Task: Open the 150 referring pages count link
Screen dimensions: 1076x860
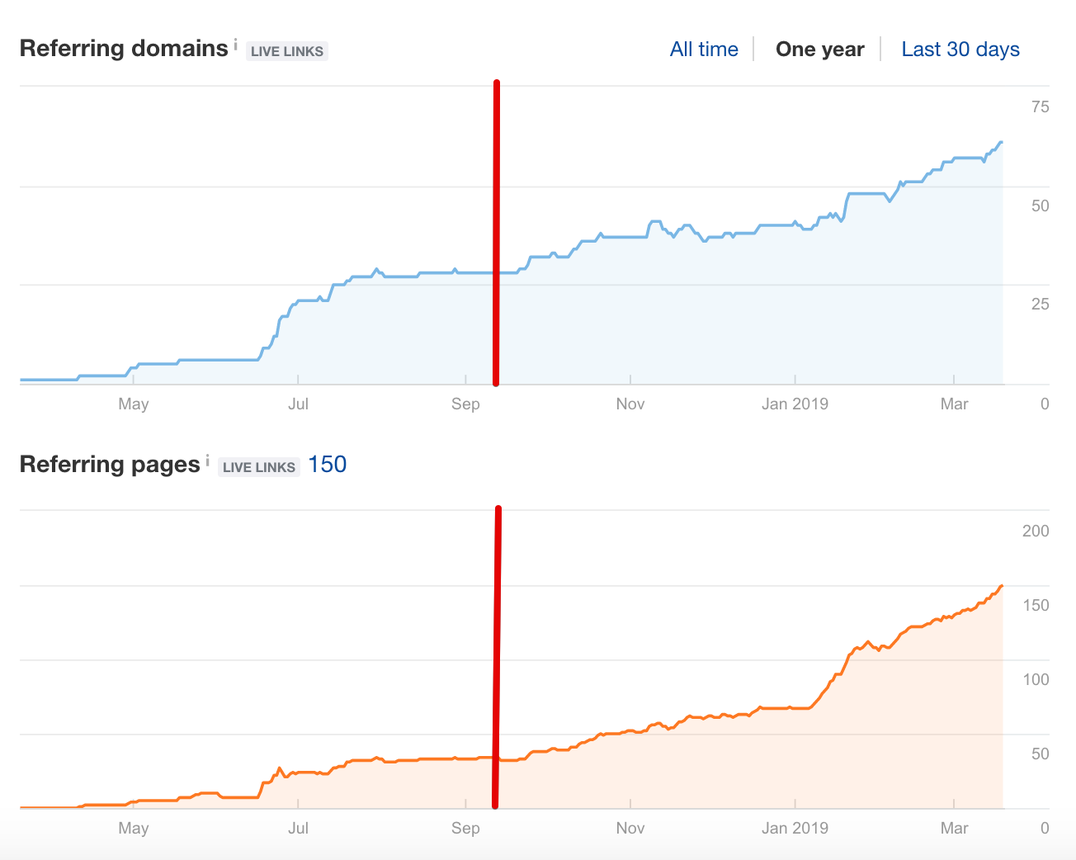Action: coord(327,465)
